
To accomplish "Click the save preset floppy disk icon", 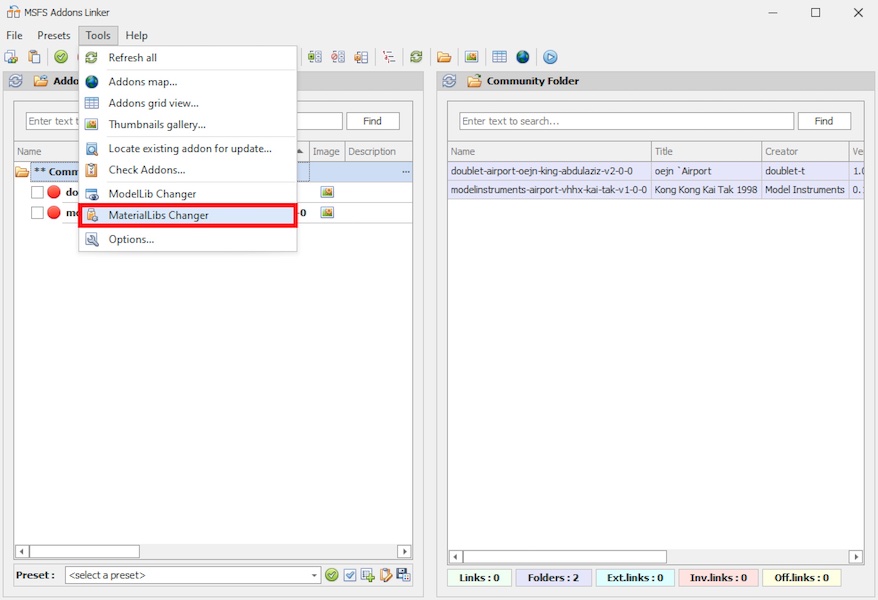I will pos(403,575).
